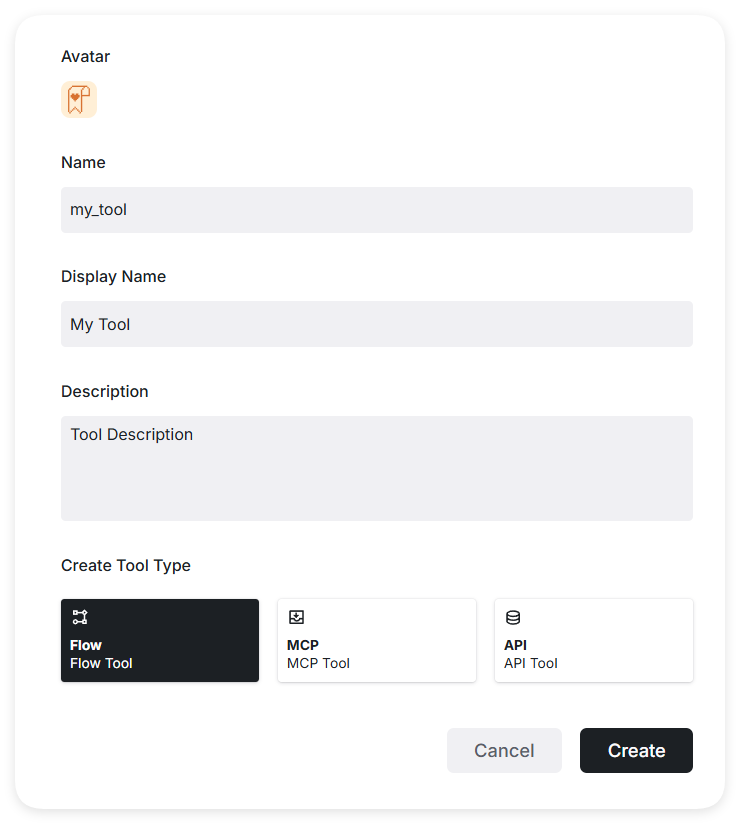This screenshot has height=824, width=740.
Task: Focus the Tool Description text area
Action: pyautogui.click(x=376, y=468)
